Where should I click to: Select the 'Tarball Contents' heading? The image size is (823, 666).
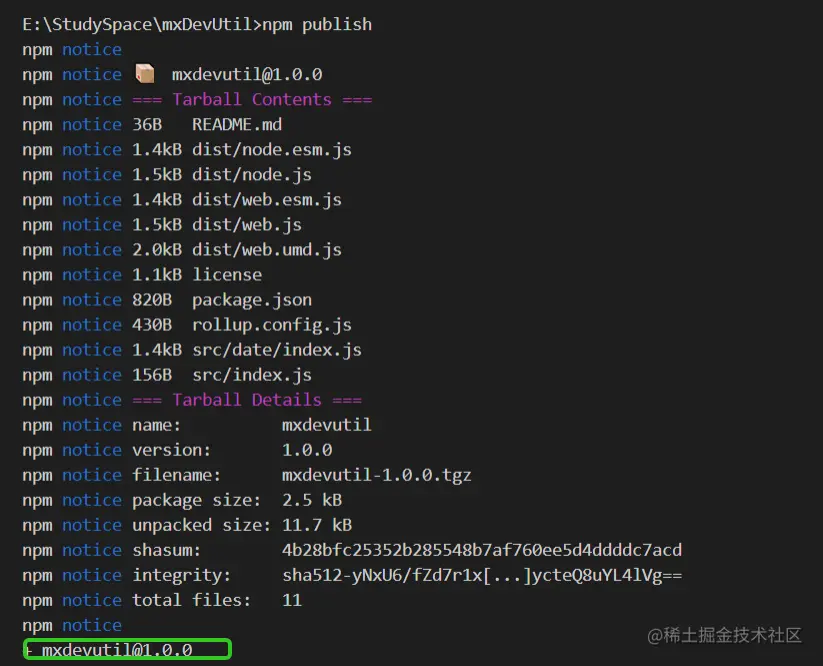[x=252, y=100]
